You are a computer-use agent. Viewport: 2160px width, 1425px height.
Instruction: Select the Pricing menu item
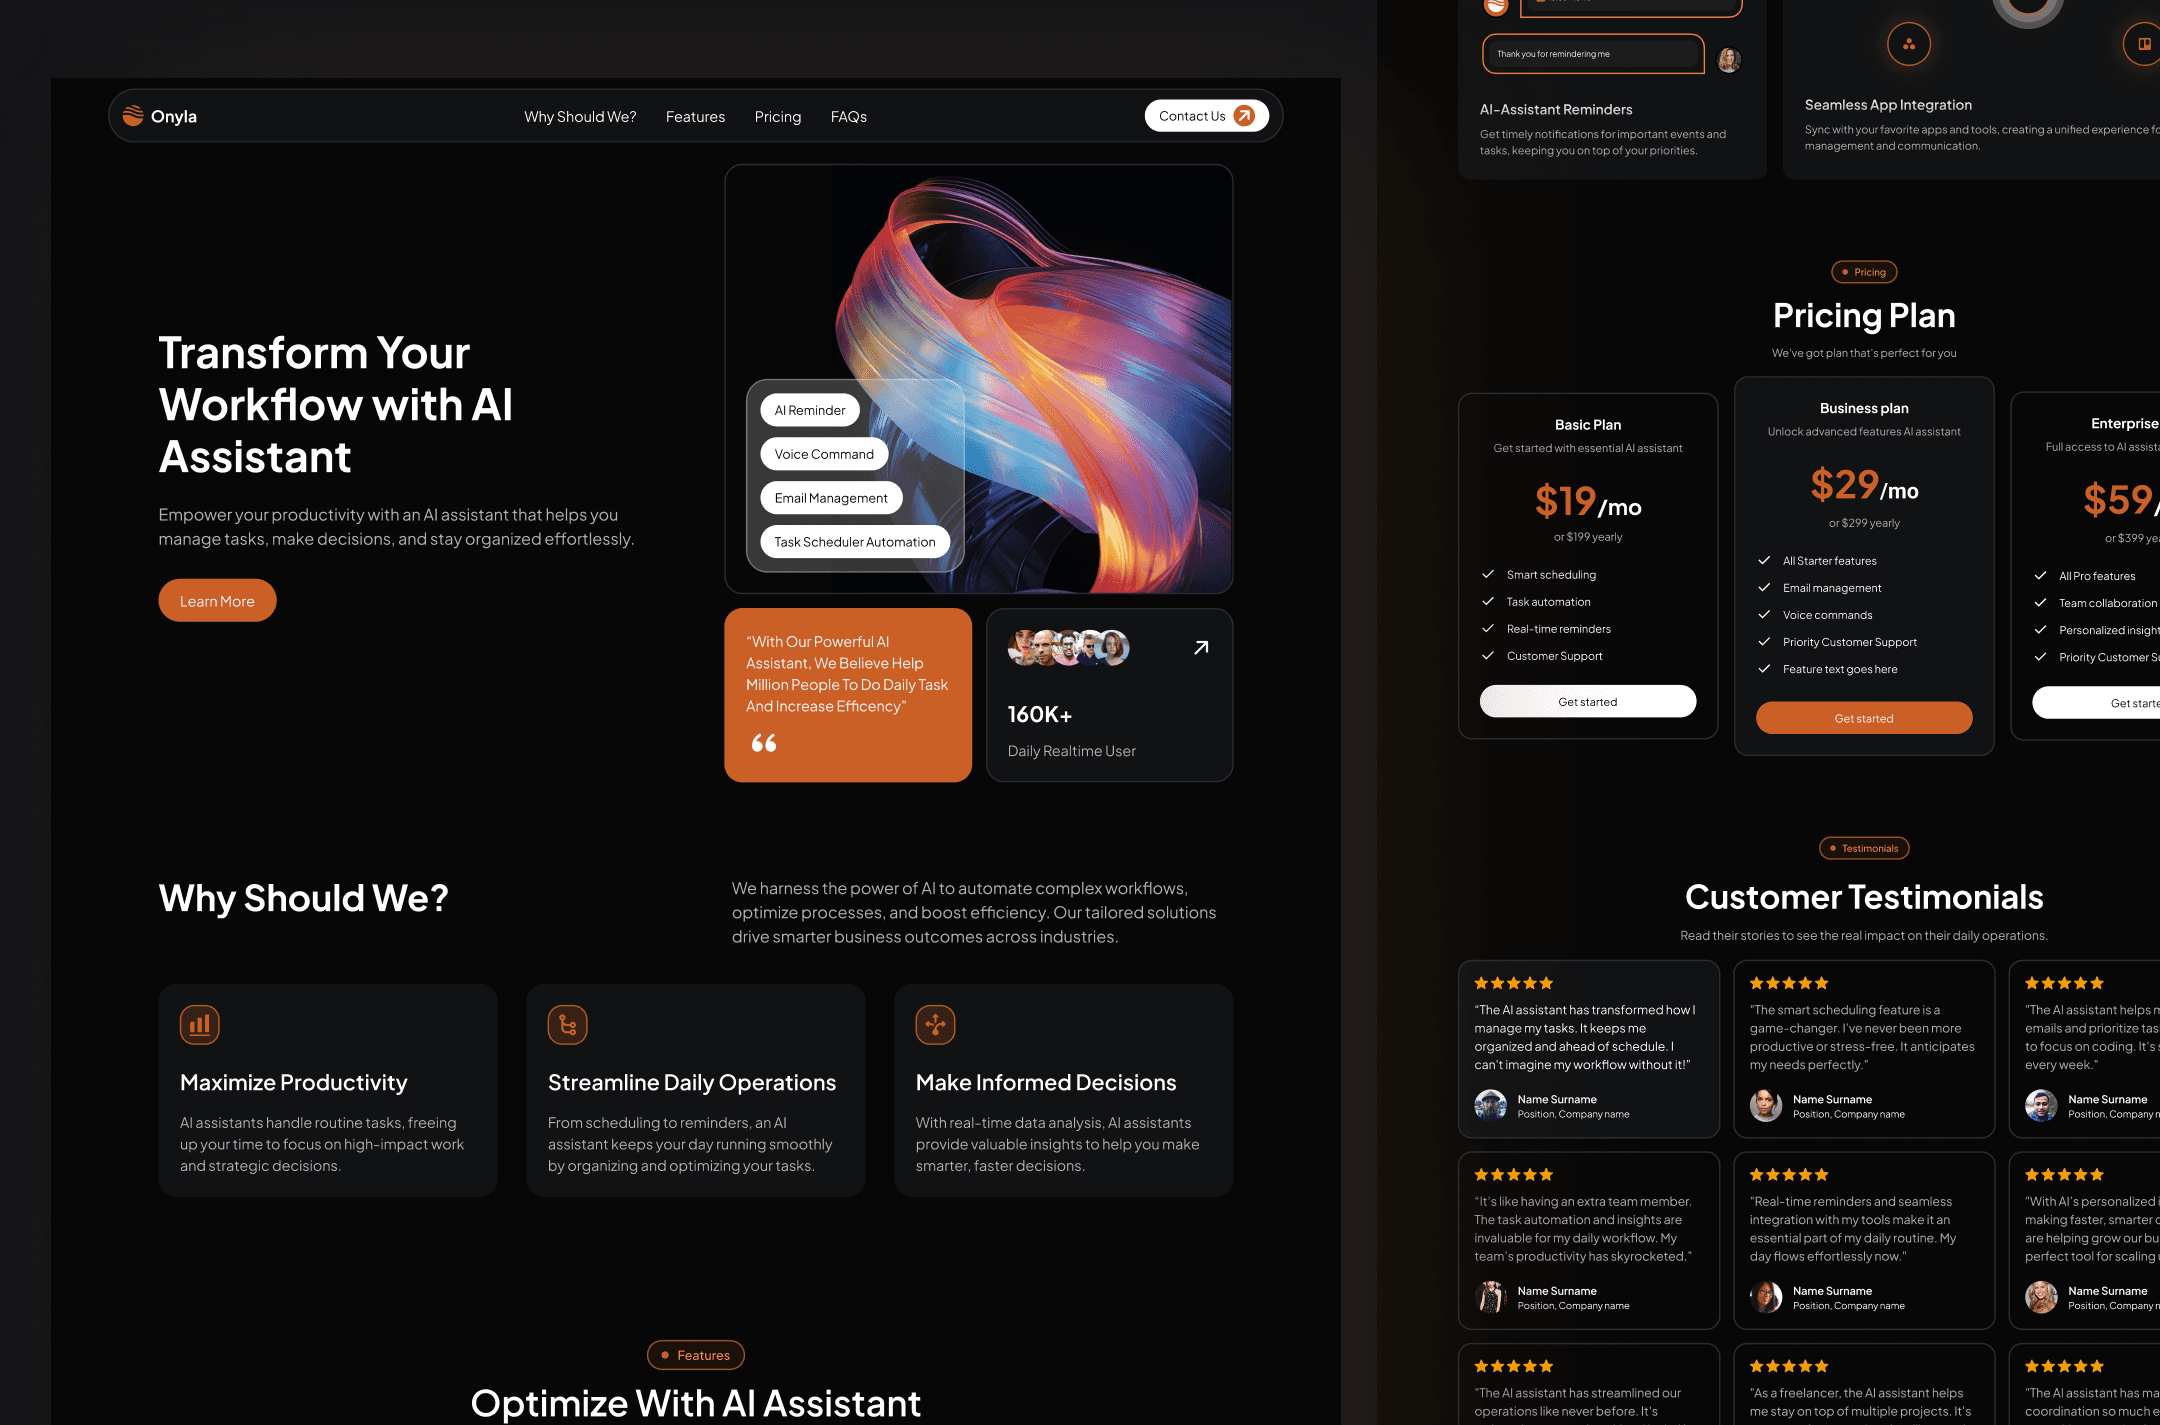(779, 115)
